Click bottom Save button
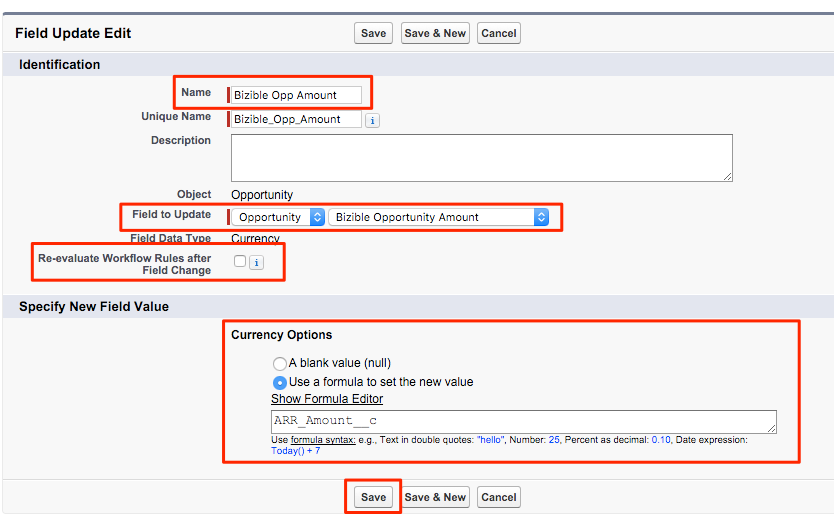Image resolution: width=834 pixels, height=519 pixels. [373, 497]
